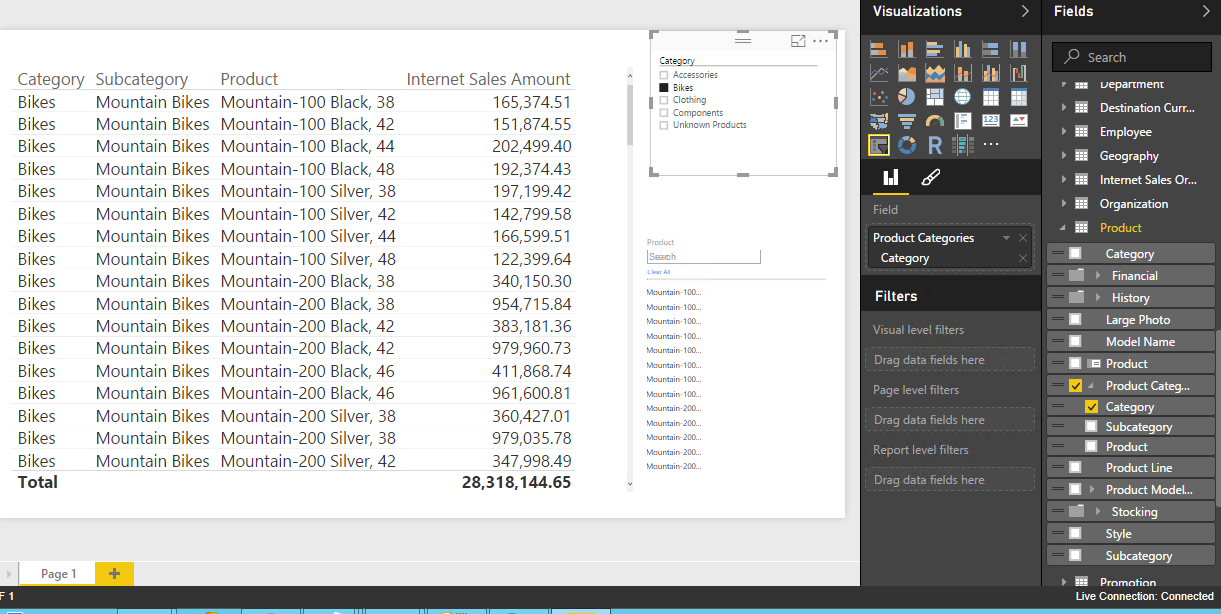
Task: Collapse the Fields pane chevron
Action: tap(1205, 12)
